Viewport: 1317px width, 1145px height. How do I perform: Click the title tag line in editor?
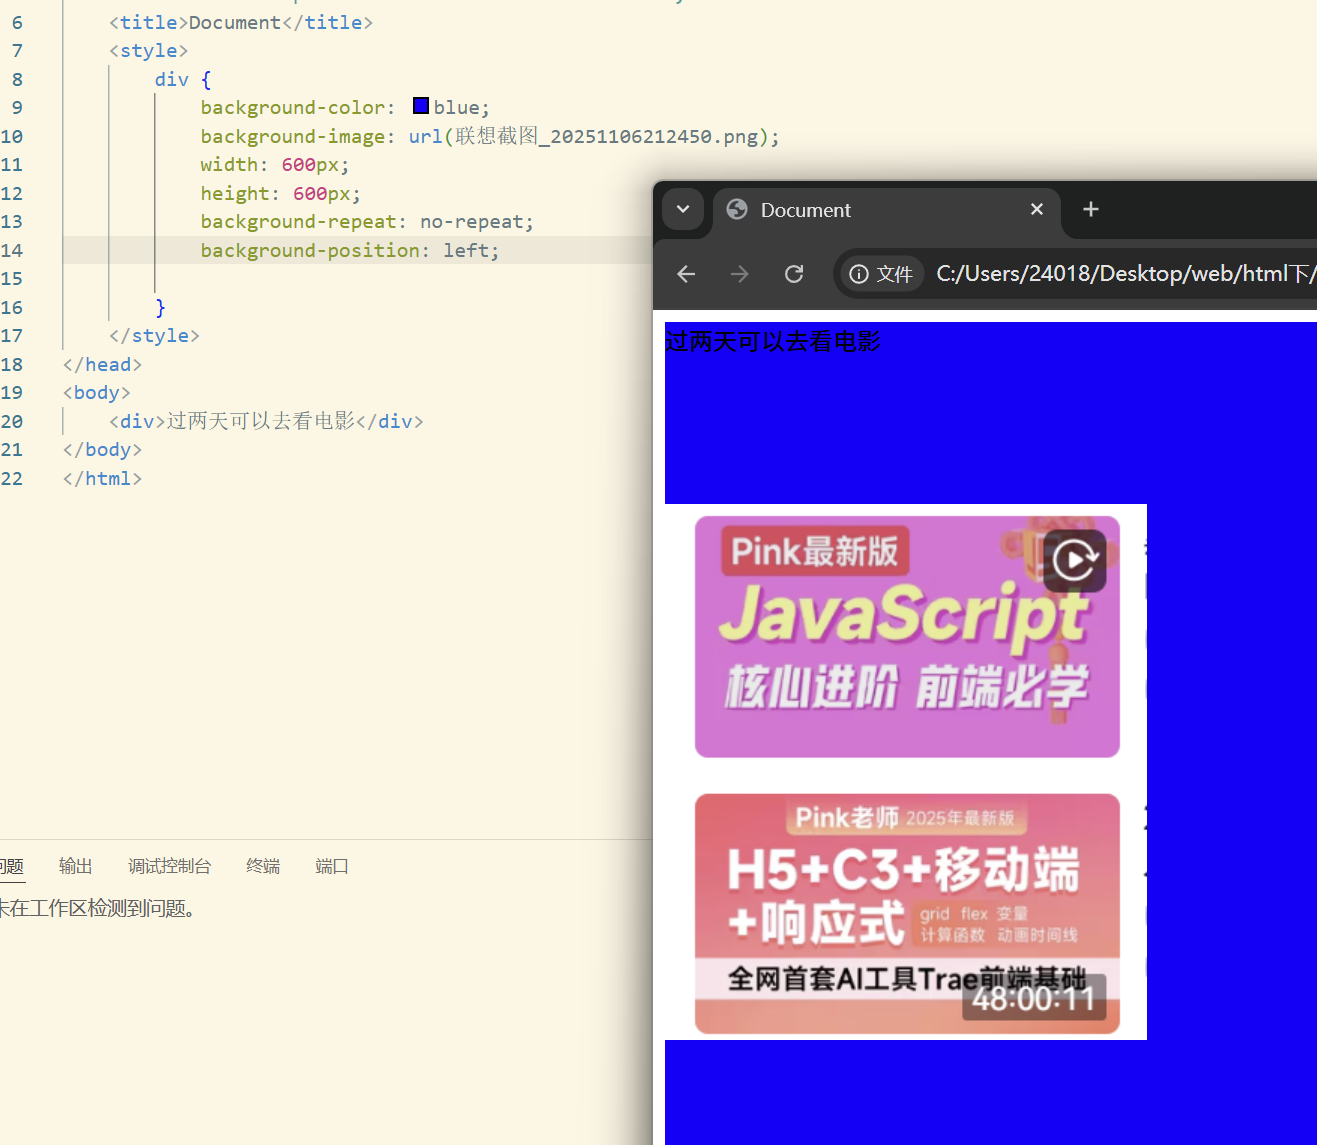point(241,22)
